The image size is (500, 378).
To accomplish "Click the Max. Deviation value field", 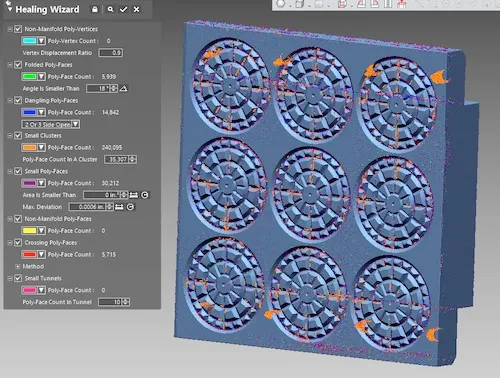I will click(x=87, y=207).
